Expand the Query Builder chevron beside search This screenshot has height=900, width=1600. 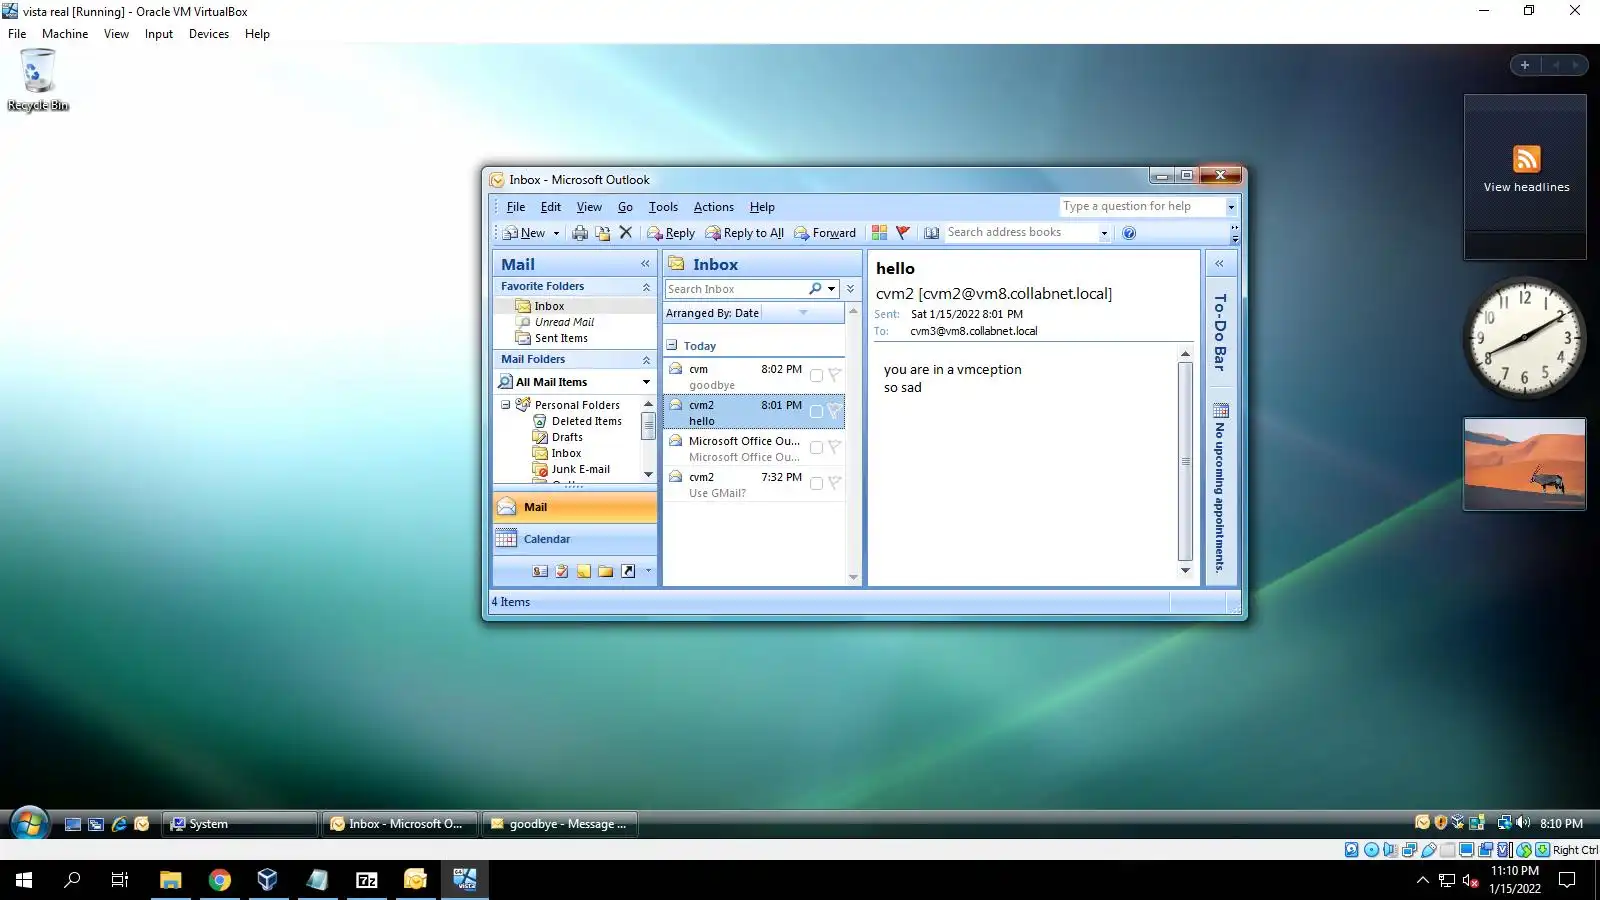pos(850,289)
